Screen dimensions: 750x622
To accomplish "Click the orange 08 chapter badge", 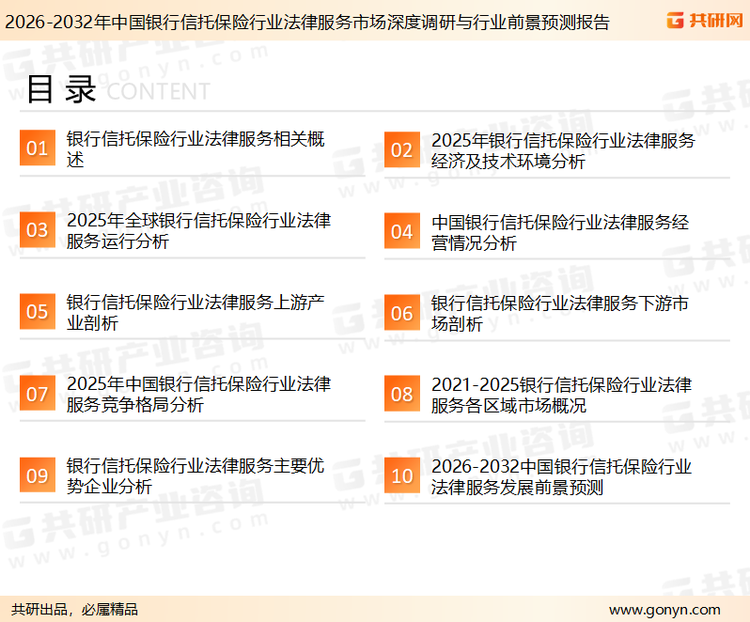I will click(402, 394).
